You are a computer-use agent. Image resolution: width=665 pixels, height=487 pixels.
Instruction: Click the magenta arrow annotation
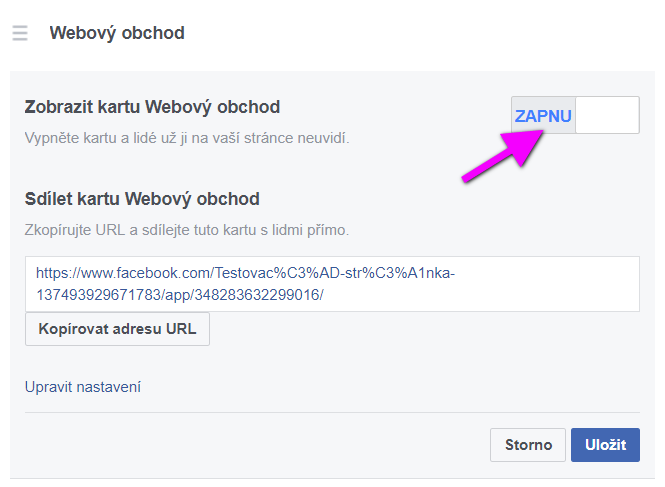pos(503,157)
